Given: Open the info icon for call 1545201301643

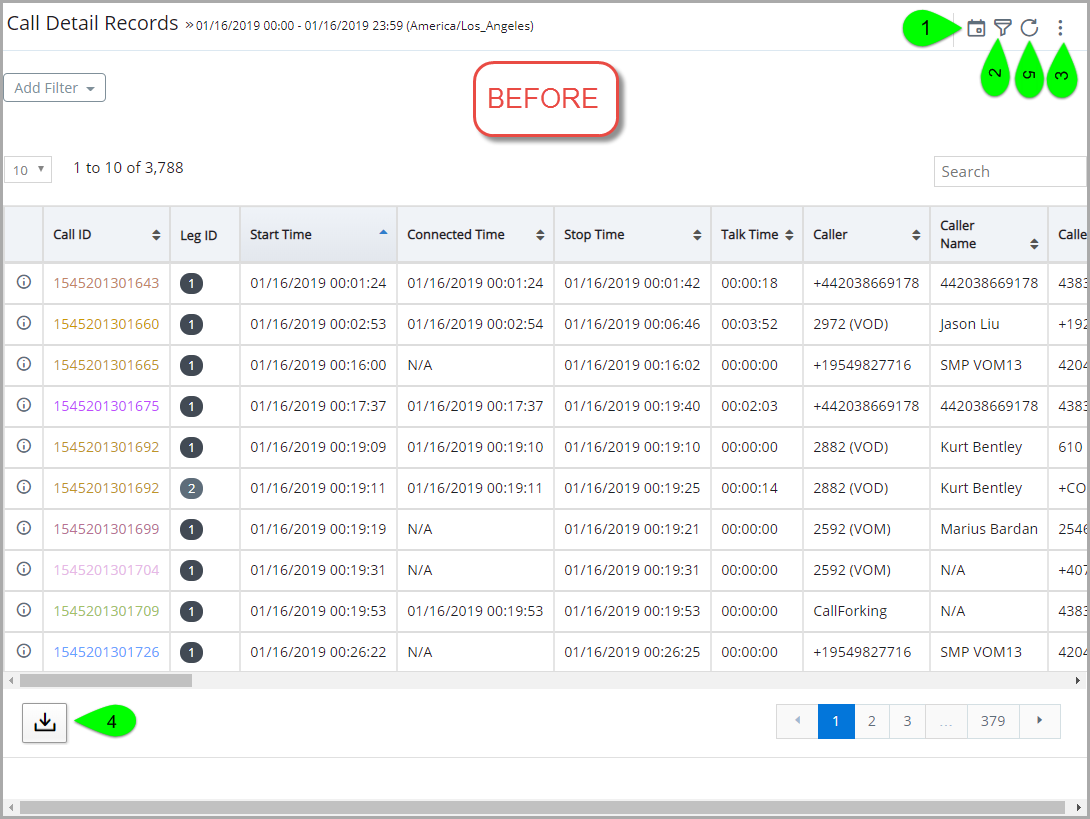Looking at the screenshot, I should [22, 283].
